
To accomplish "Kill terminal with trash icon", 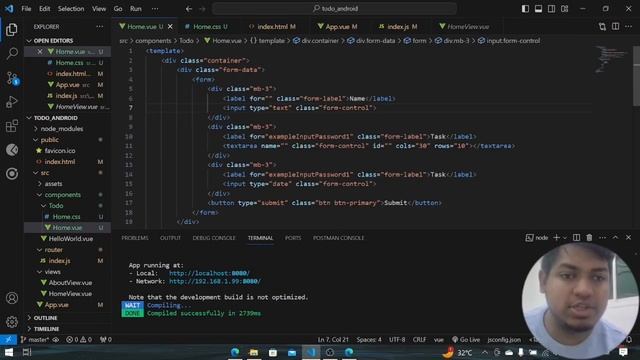I will pos(589,238).
